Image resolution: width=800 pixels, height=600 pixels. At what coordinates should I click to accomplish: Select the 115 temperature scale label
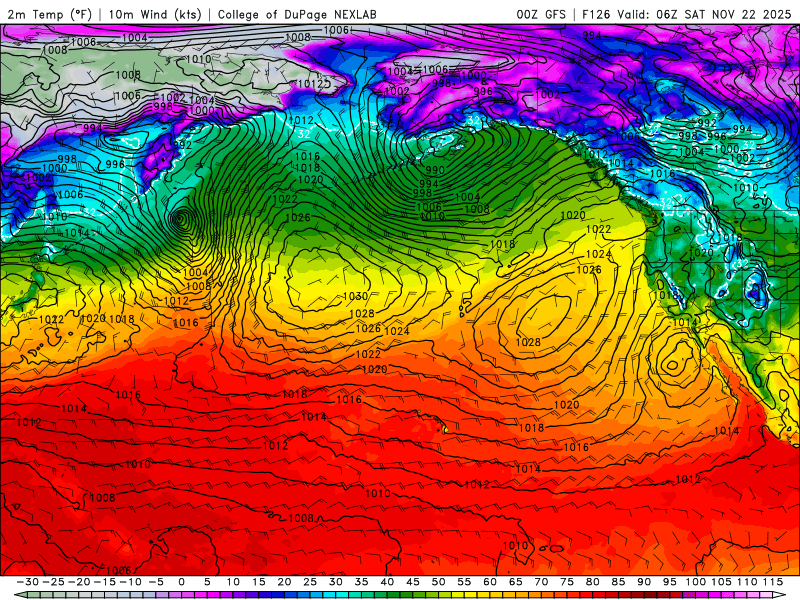pyautogui.click(x=772, y=582)
